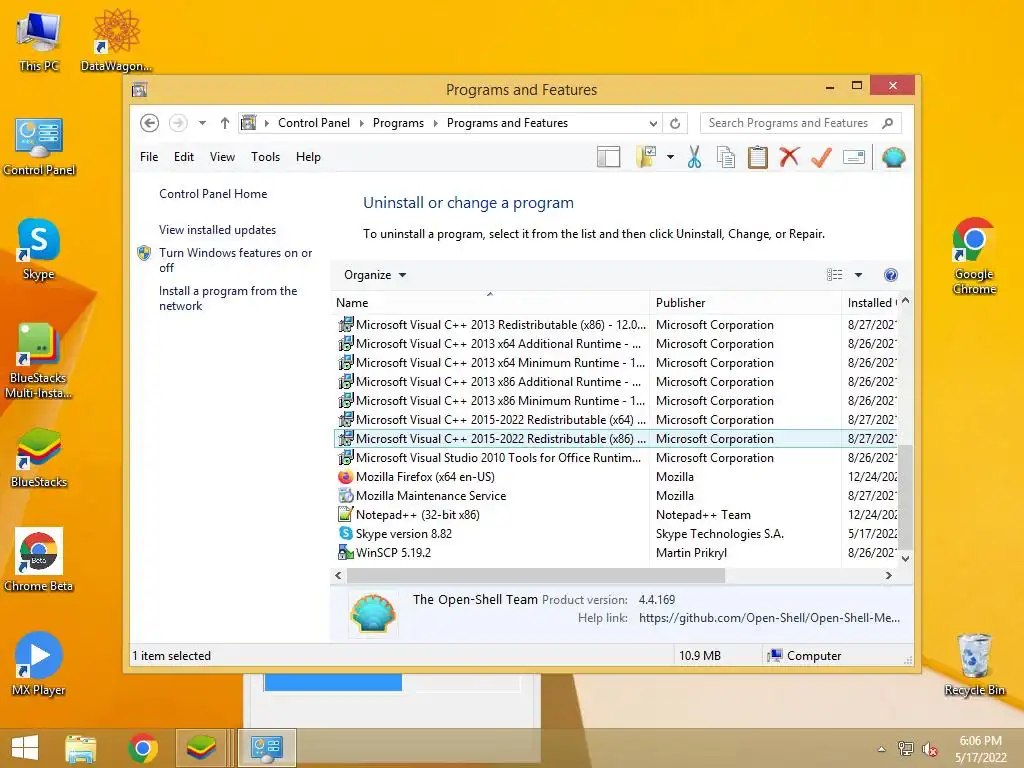The width and height of the screenshot is (1024, 768).
Task: Open the Edit menu
Action: coord(184,157)
